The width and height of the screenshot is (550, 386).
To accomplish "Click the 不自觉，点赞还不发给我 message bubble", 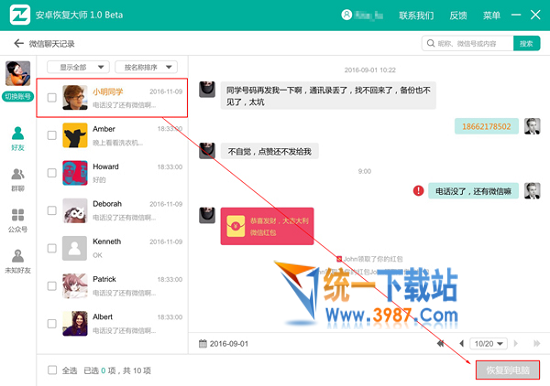I will click(x=269, y=151).
